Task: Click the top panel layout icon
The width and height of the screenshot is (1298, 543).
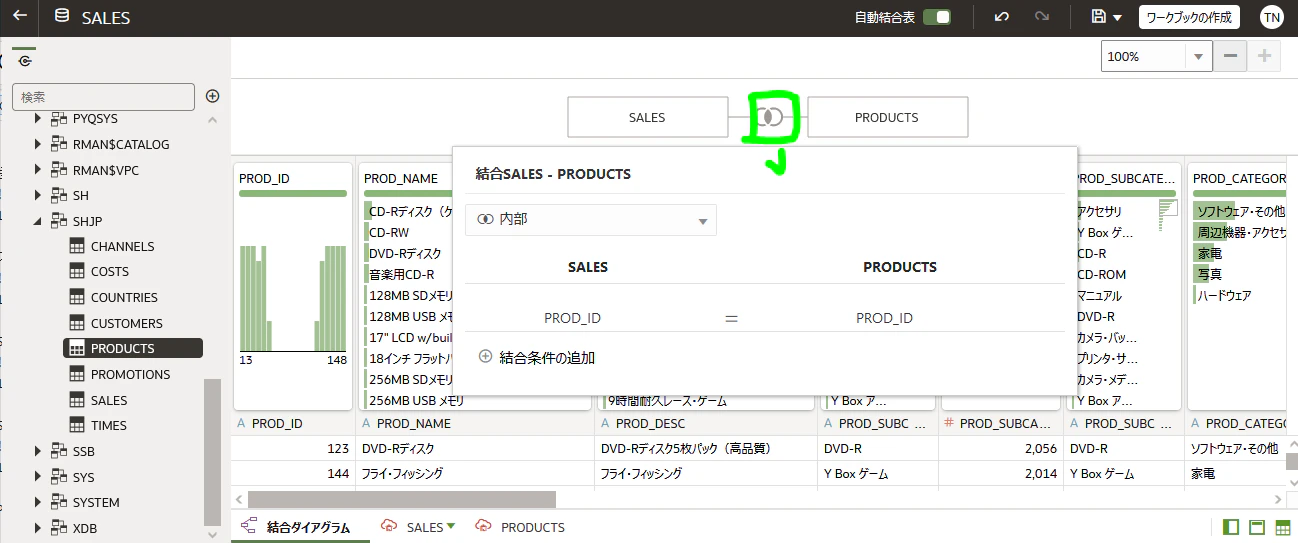Action: pyautogui.click(x=1257, y=527)
